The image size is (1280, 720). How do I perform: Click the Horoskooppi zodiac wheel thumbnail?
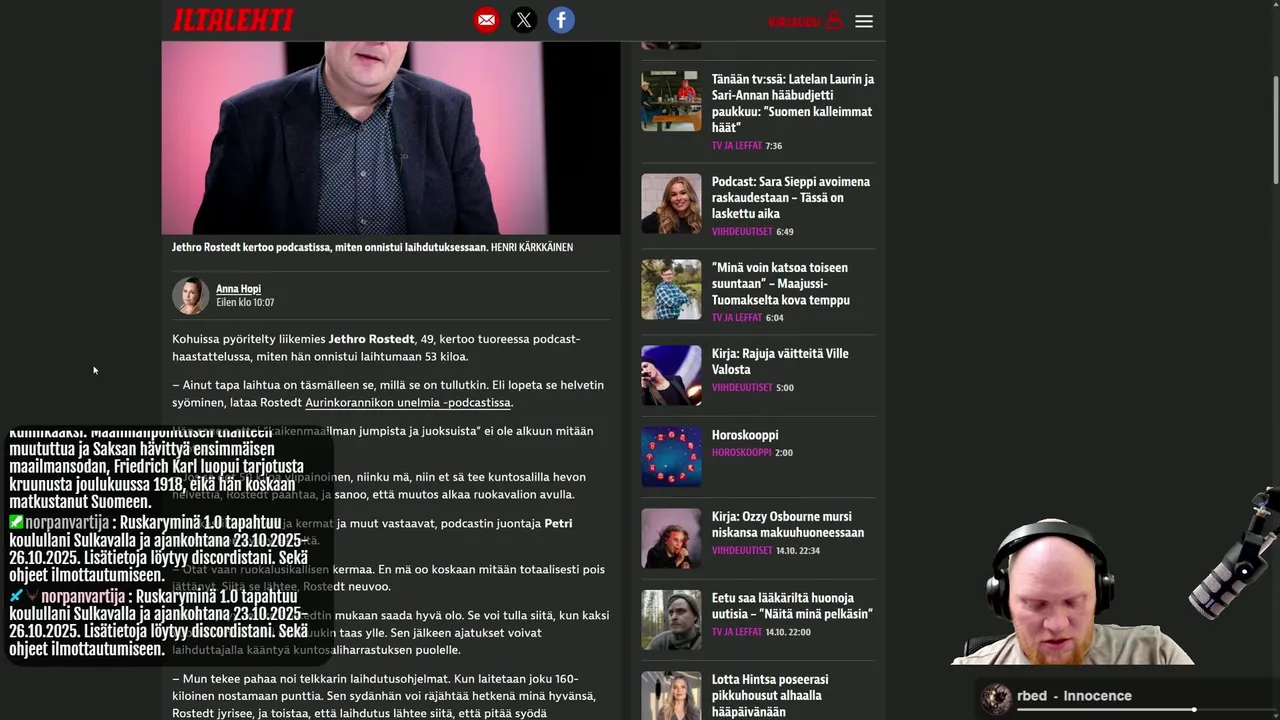pos(671,457)
